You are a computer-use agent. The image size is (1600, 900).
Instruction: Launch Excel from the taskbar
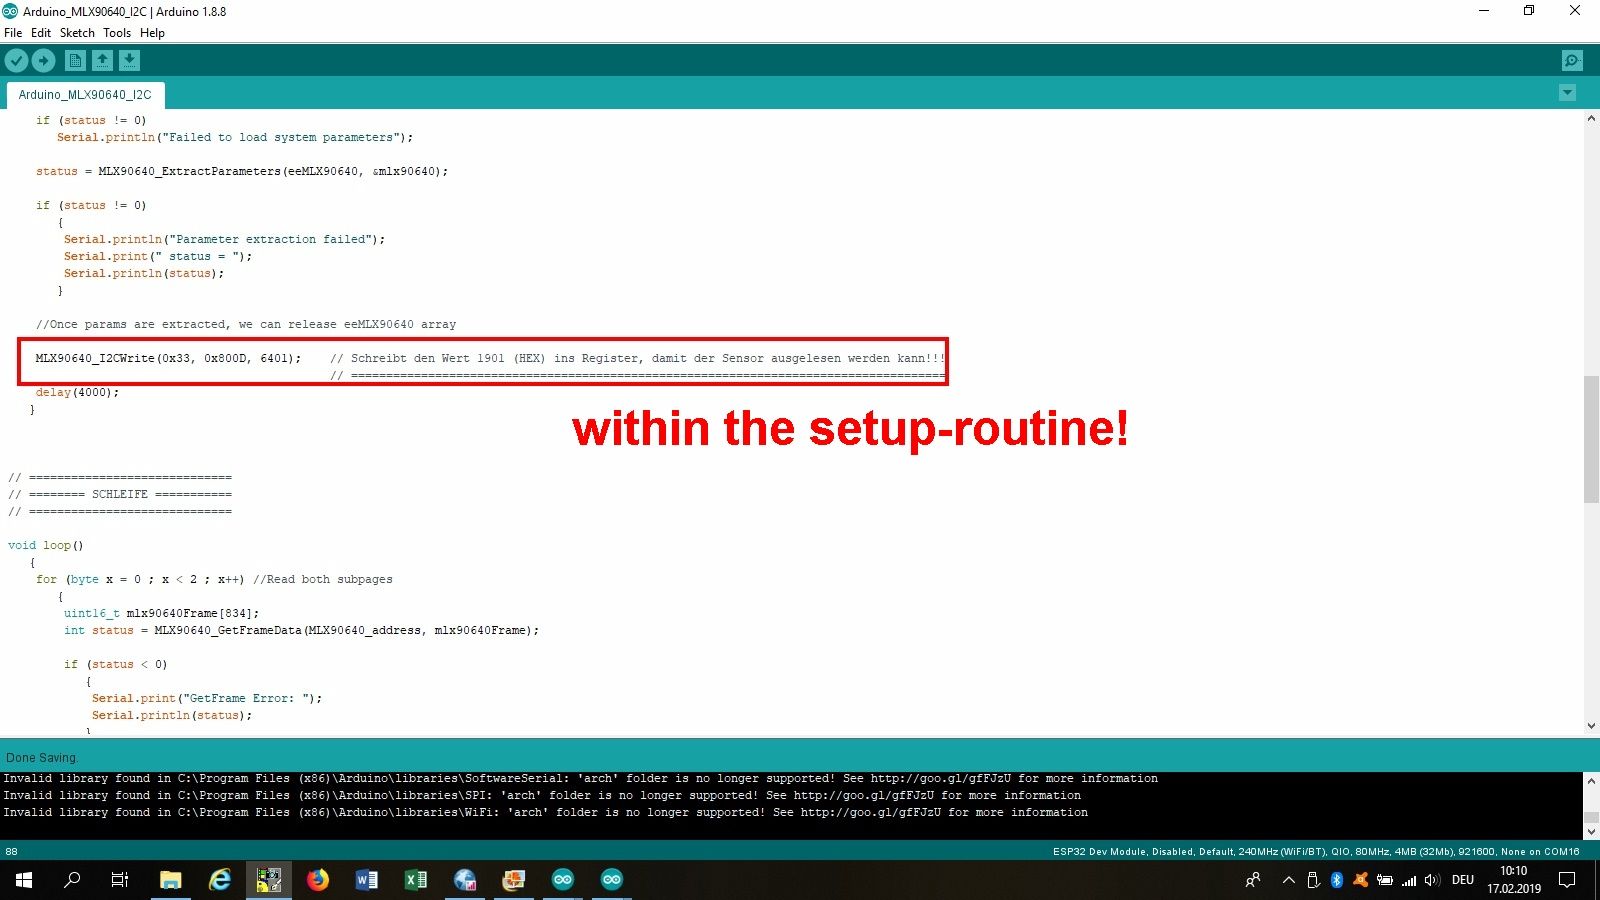click(x=416, y=880)
